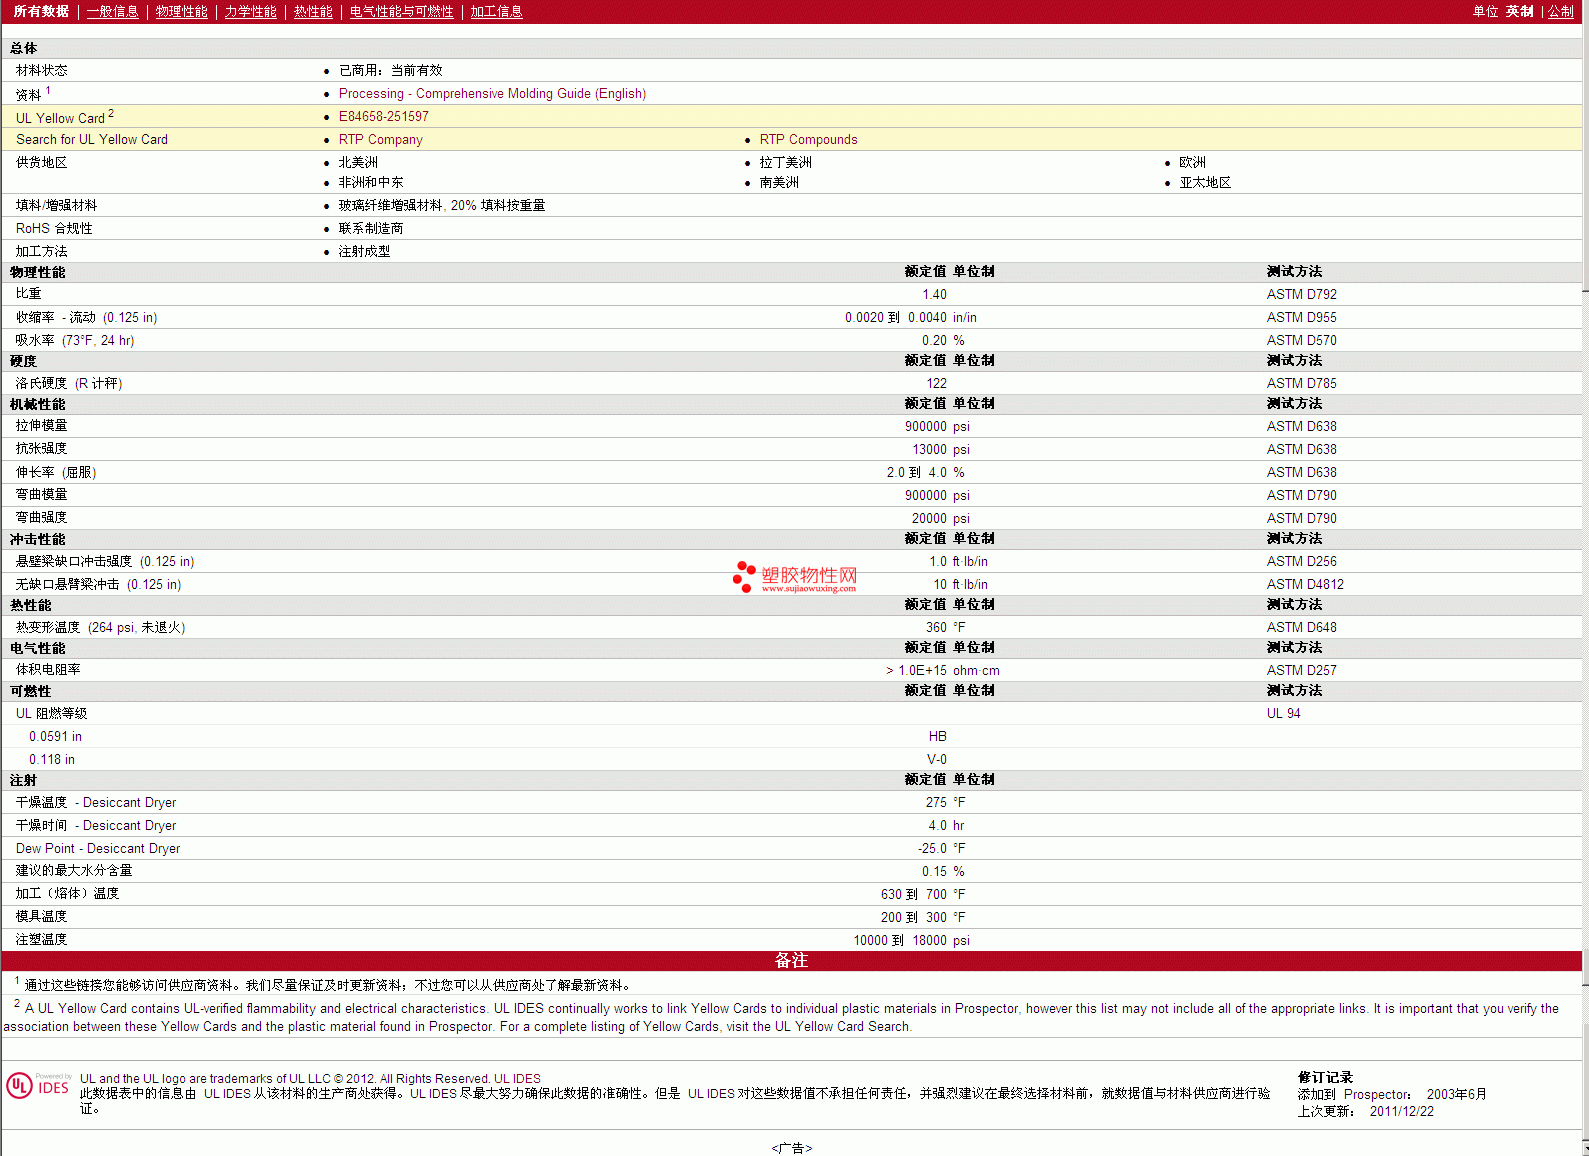Click the 洛氏硬度 value 122
Screen dimensions: 1589x1156
[x=936, y=383]
